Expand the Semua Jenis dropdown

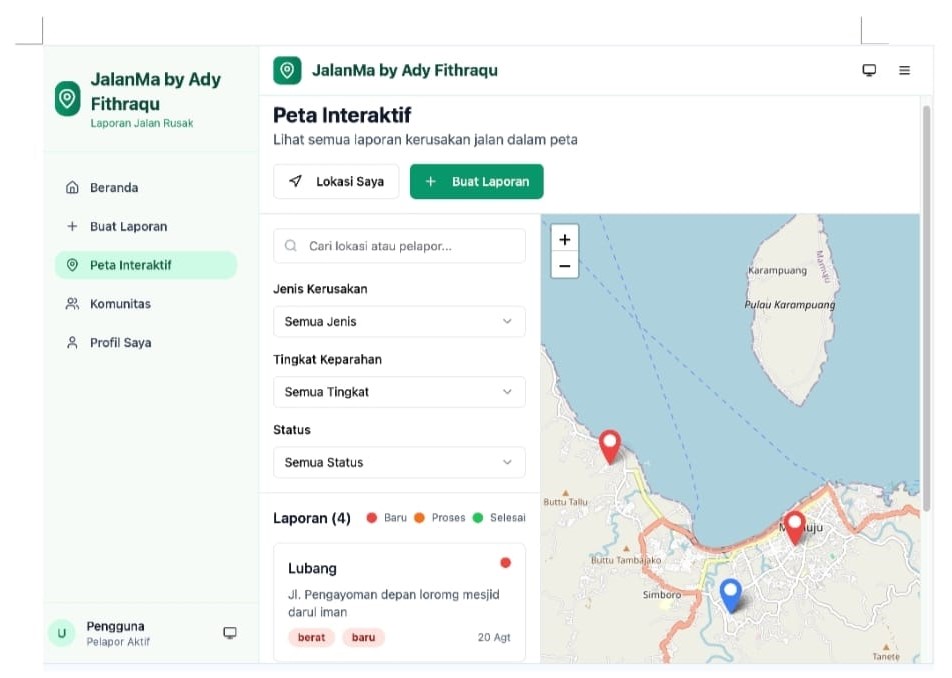399,322
